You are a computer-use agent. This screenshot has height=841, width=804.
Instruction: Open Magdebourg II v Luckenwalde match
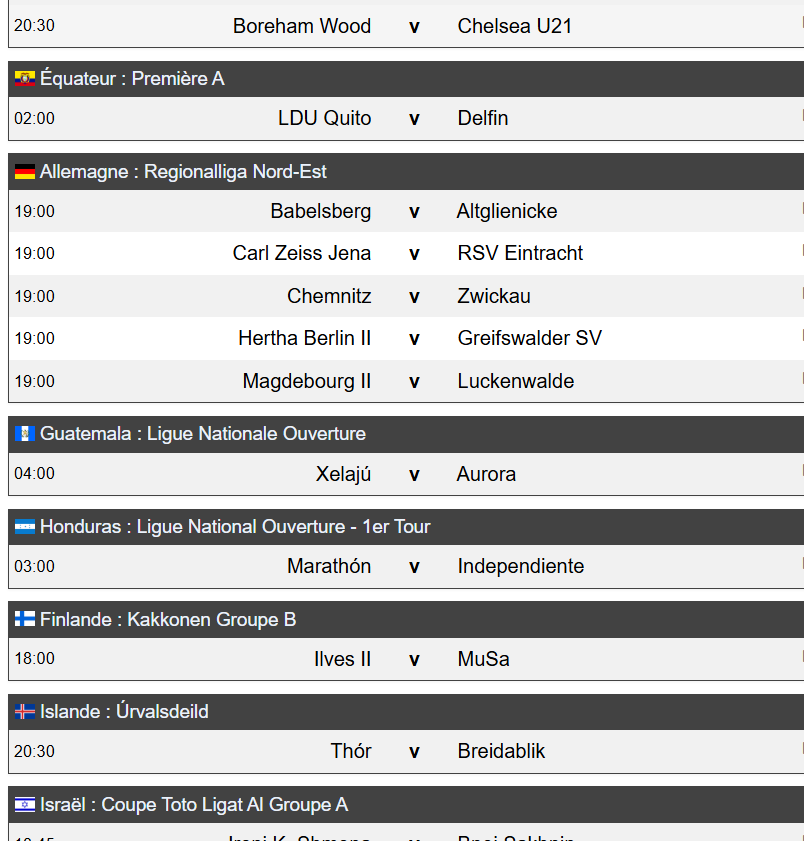coord(406,381)
